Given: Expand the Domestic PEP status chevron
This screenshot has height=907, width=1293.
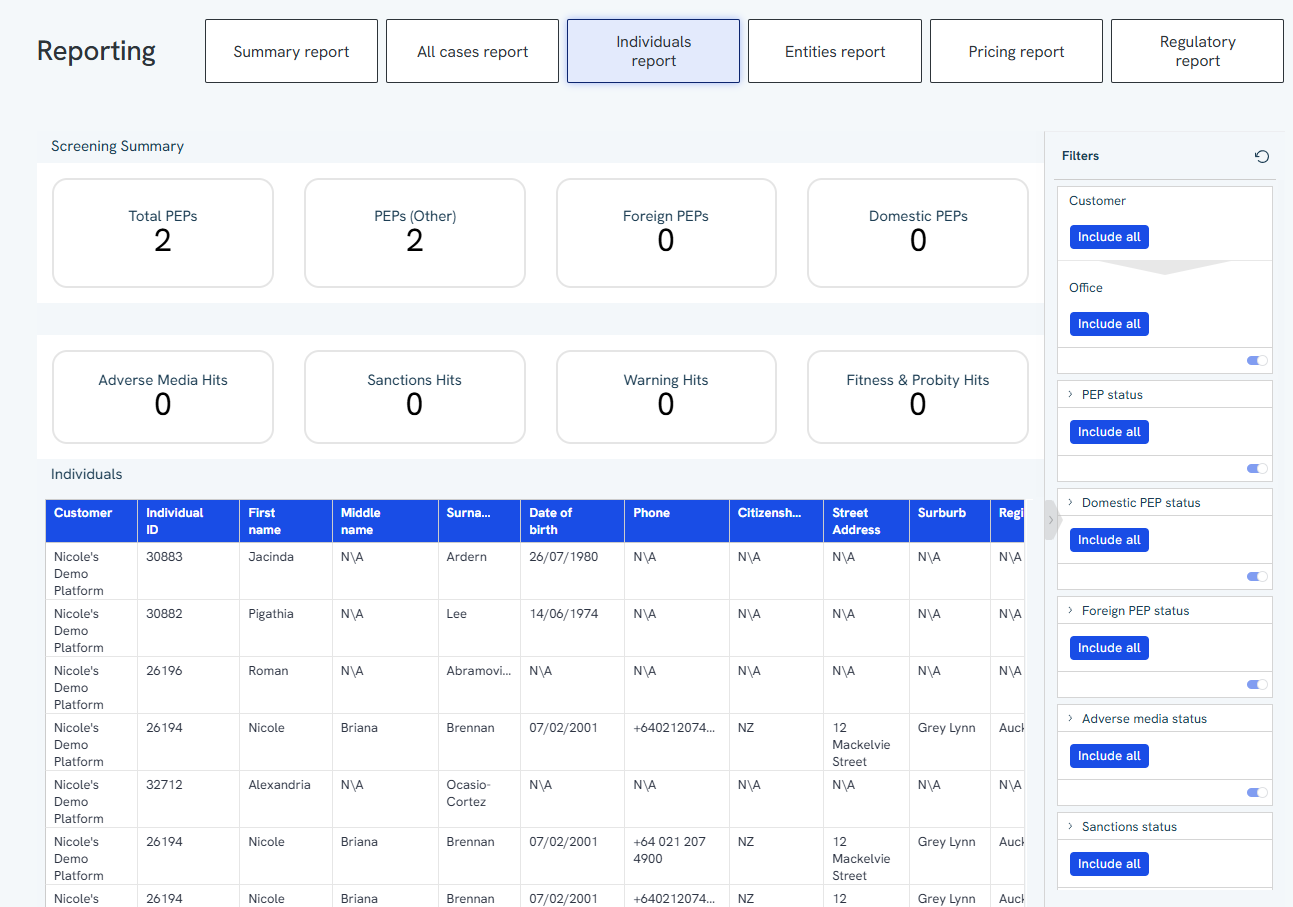Looking at the screenshot, I should 1071,503.
